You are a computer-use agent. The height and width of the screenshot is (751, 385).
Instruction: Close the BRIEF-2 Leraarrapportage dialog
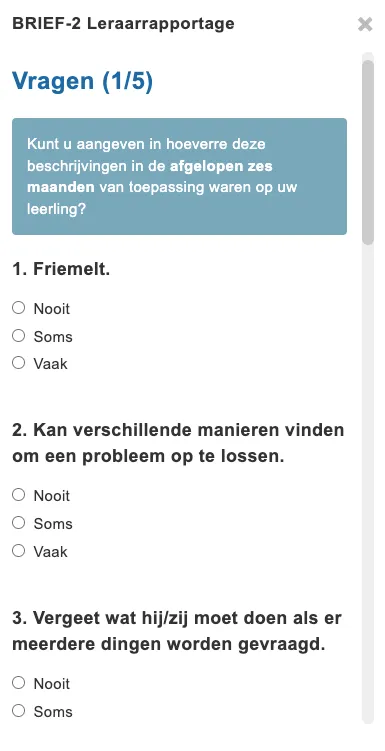point(365,24)
